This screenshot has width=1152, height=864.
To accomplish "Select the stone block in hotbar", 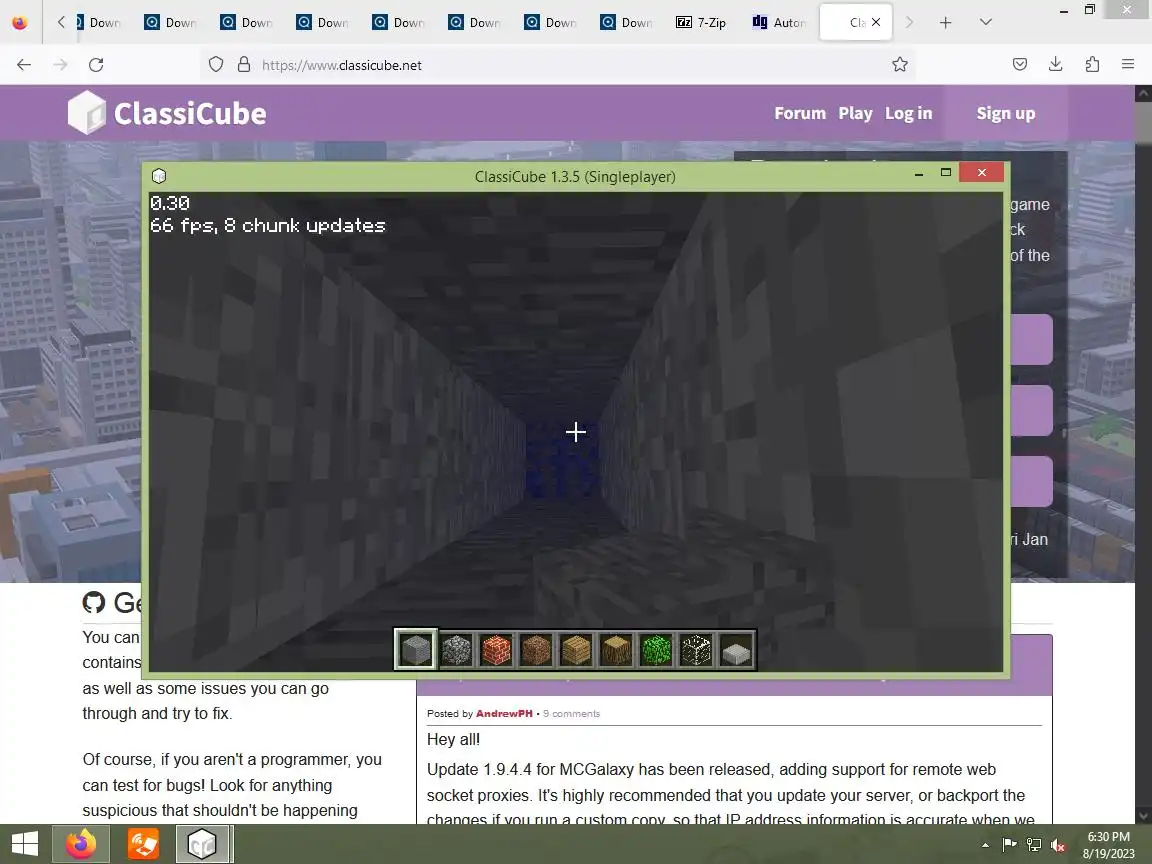I will 416,649.
